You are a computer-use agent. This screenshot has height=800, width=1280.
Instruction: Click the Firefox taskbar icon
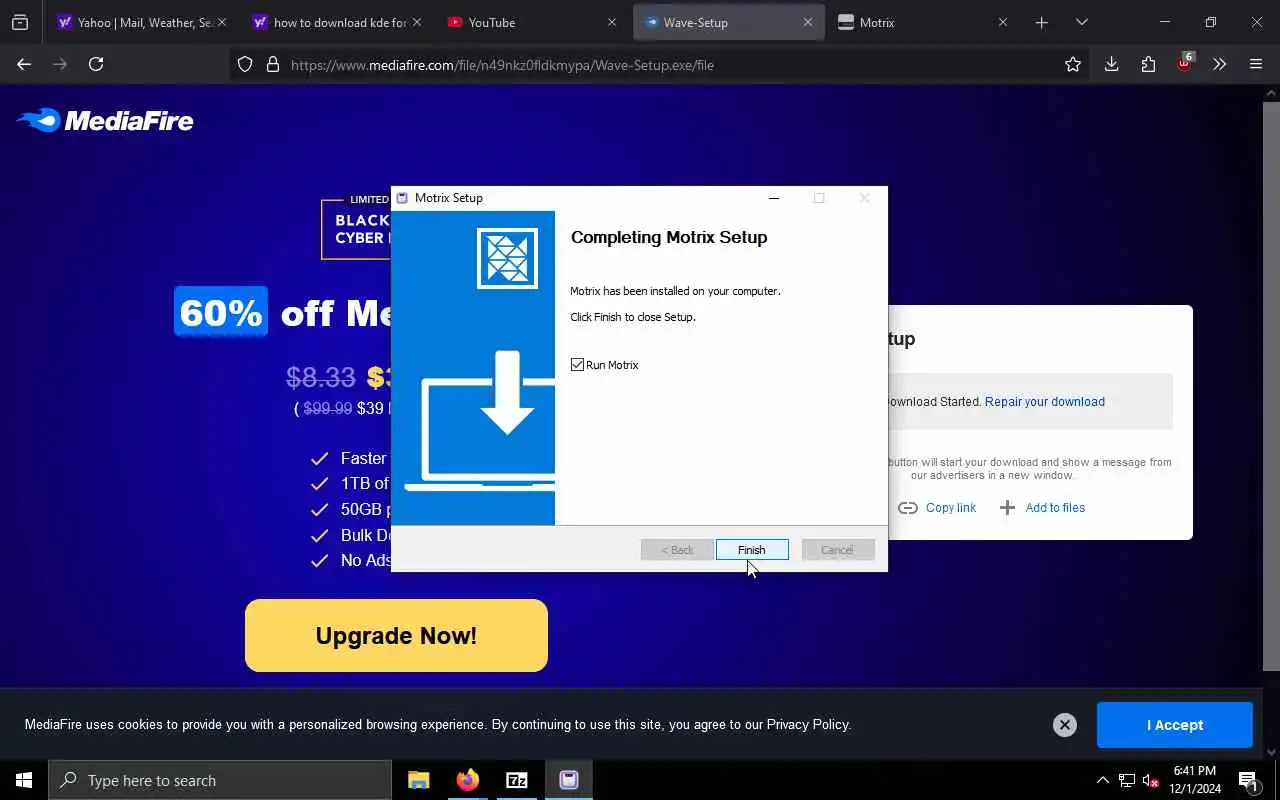pos(468,780)
